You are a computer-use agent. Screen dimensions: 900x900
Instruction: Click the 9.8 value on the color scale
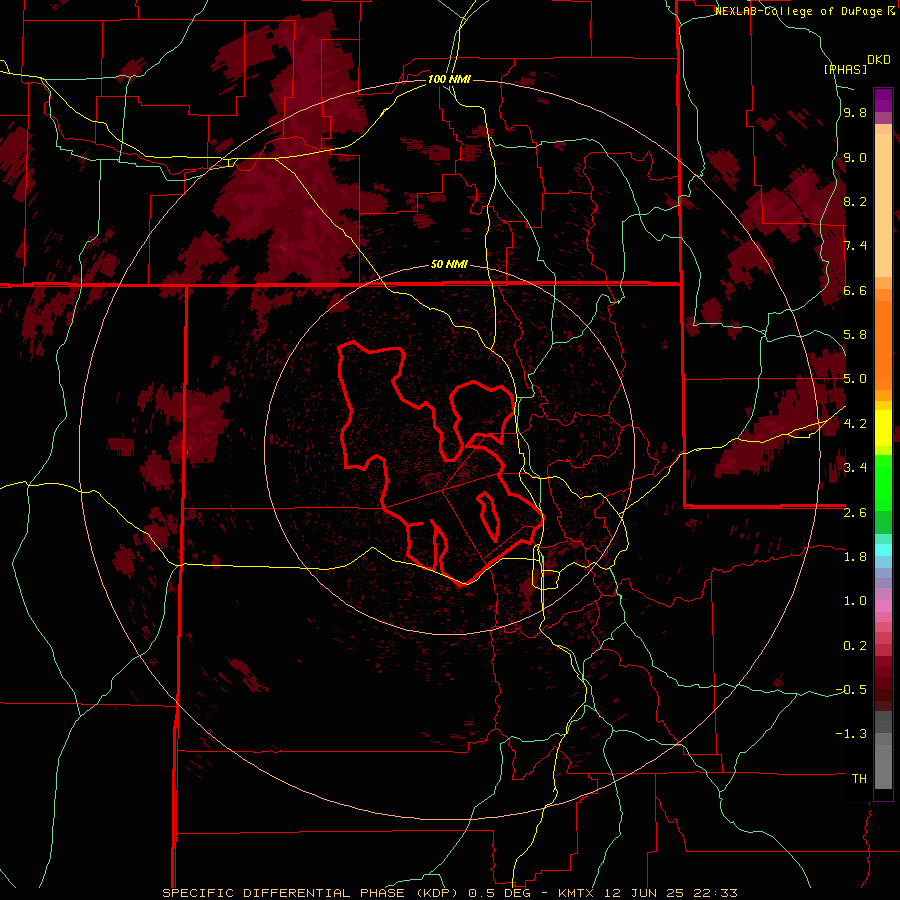855,113
